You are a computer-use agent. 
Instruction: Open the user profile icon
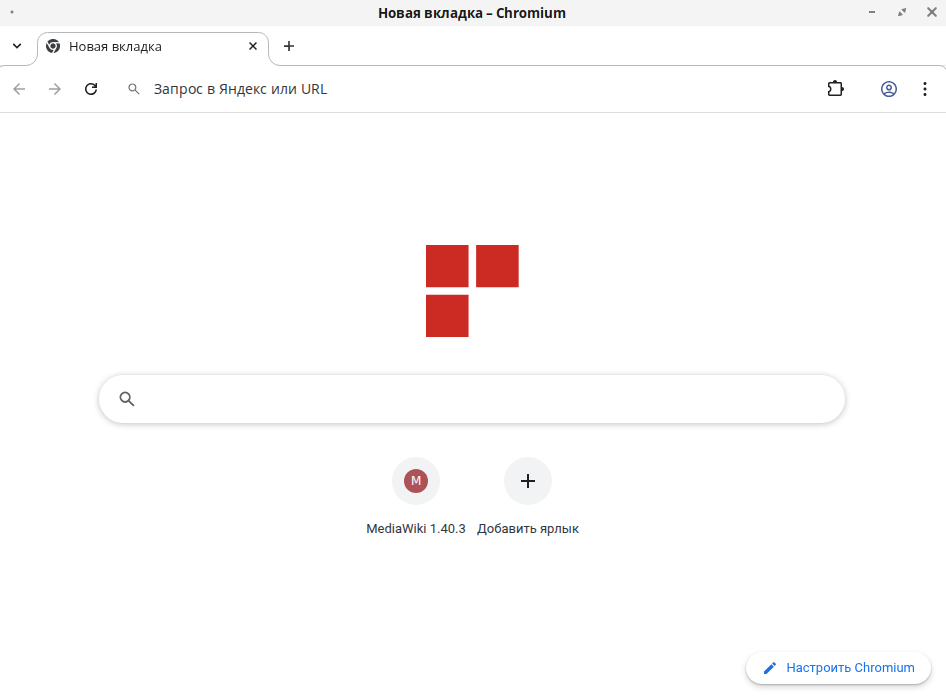(x=888, y=89)
